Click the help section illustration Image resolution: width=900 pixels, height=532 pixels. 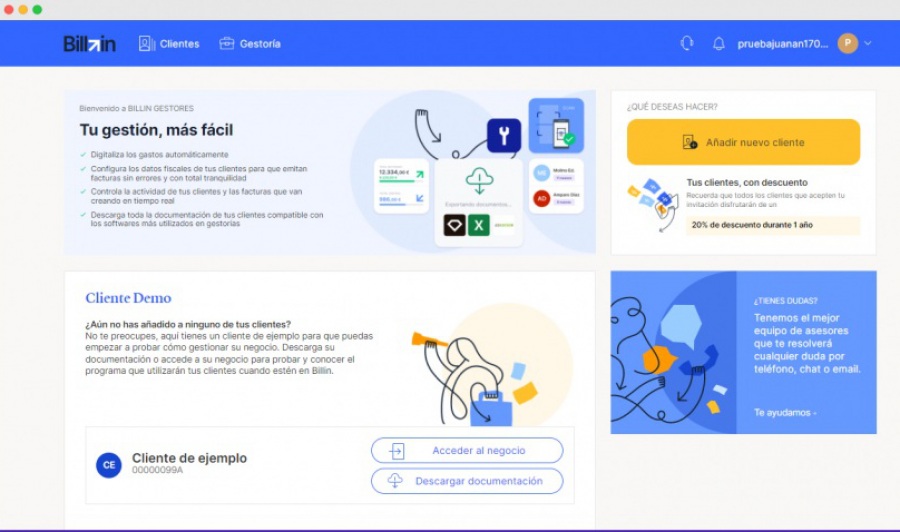click(673, 352)
